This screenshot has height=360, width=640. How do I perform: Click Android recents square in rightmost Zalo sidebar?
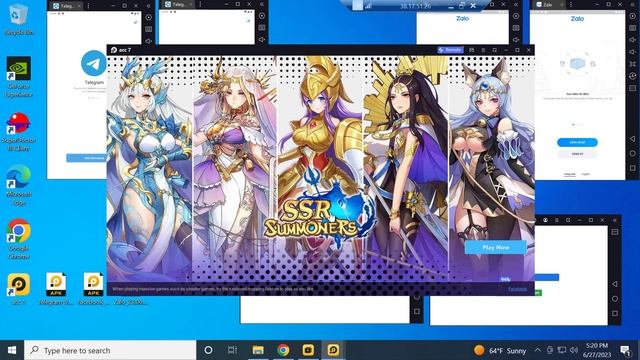click(633, 168)
